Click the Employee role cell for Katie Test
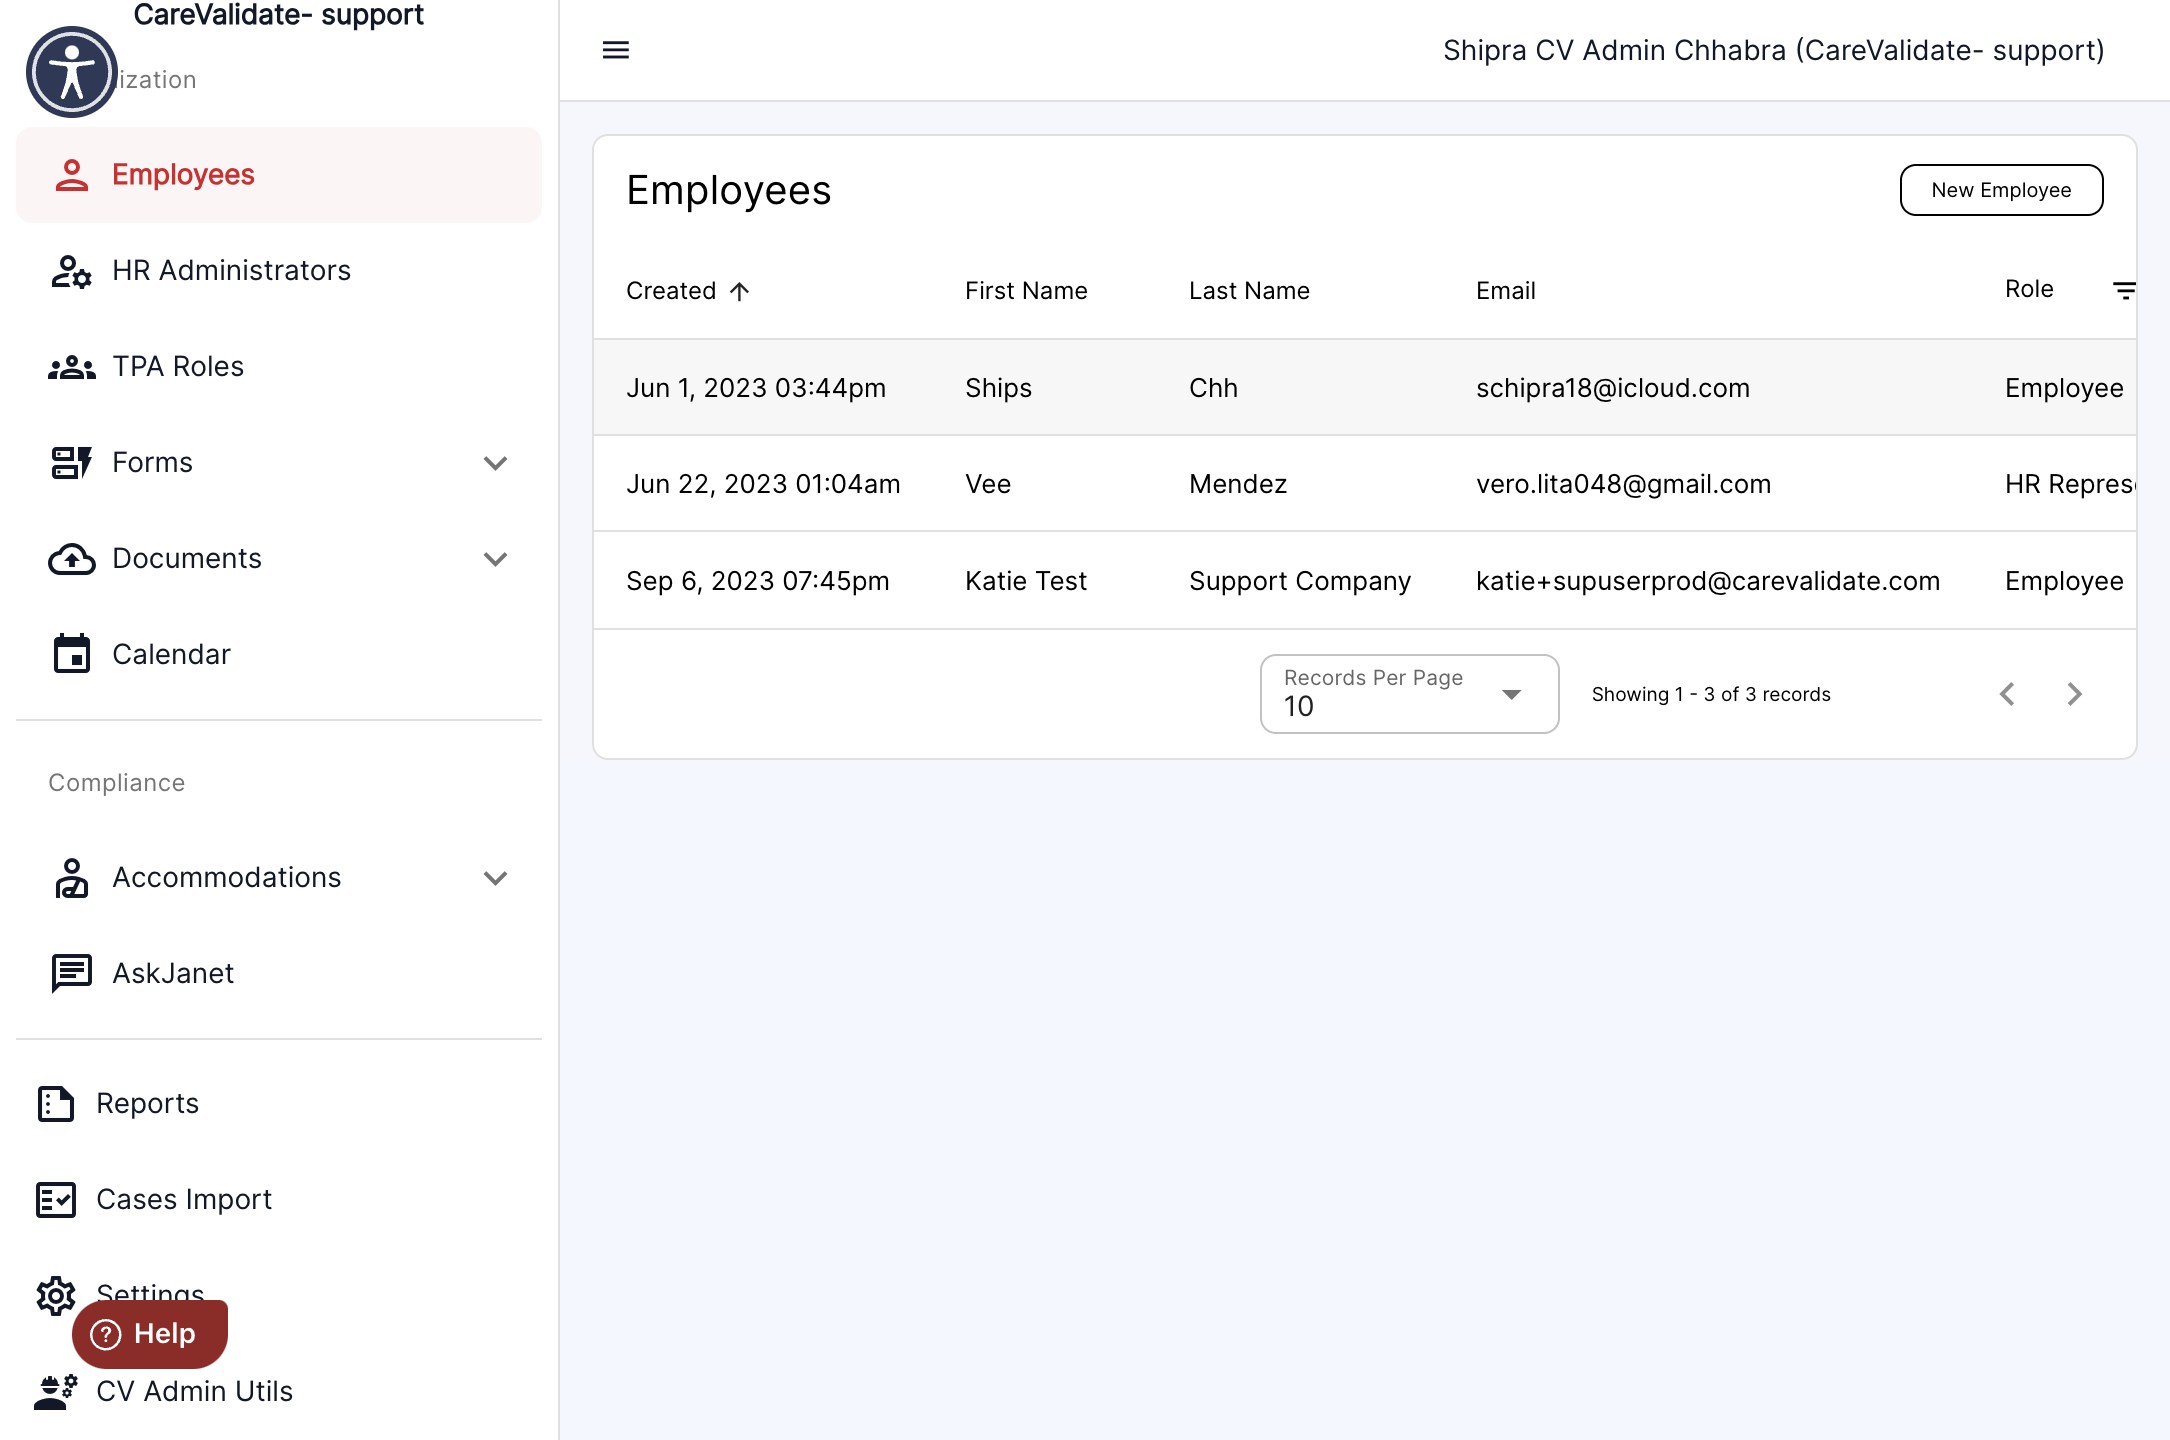The width and height of the screenshot is (2170, 1440). (2064, 581)
